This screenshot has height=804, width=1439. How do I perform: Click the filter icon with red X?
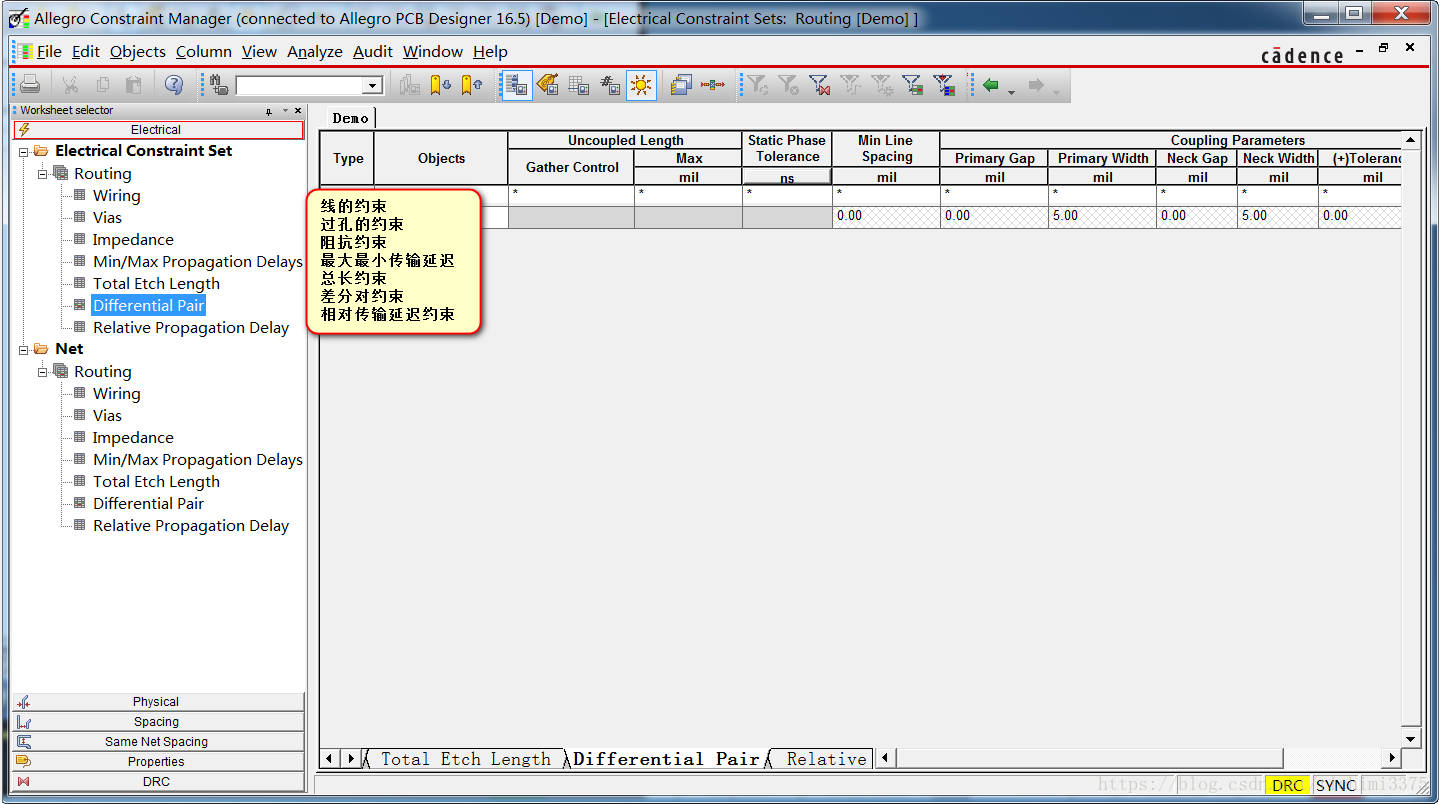pos(820,85)
